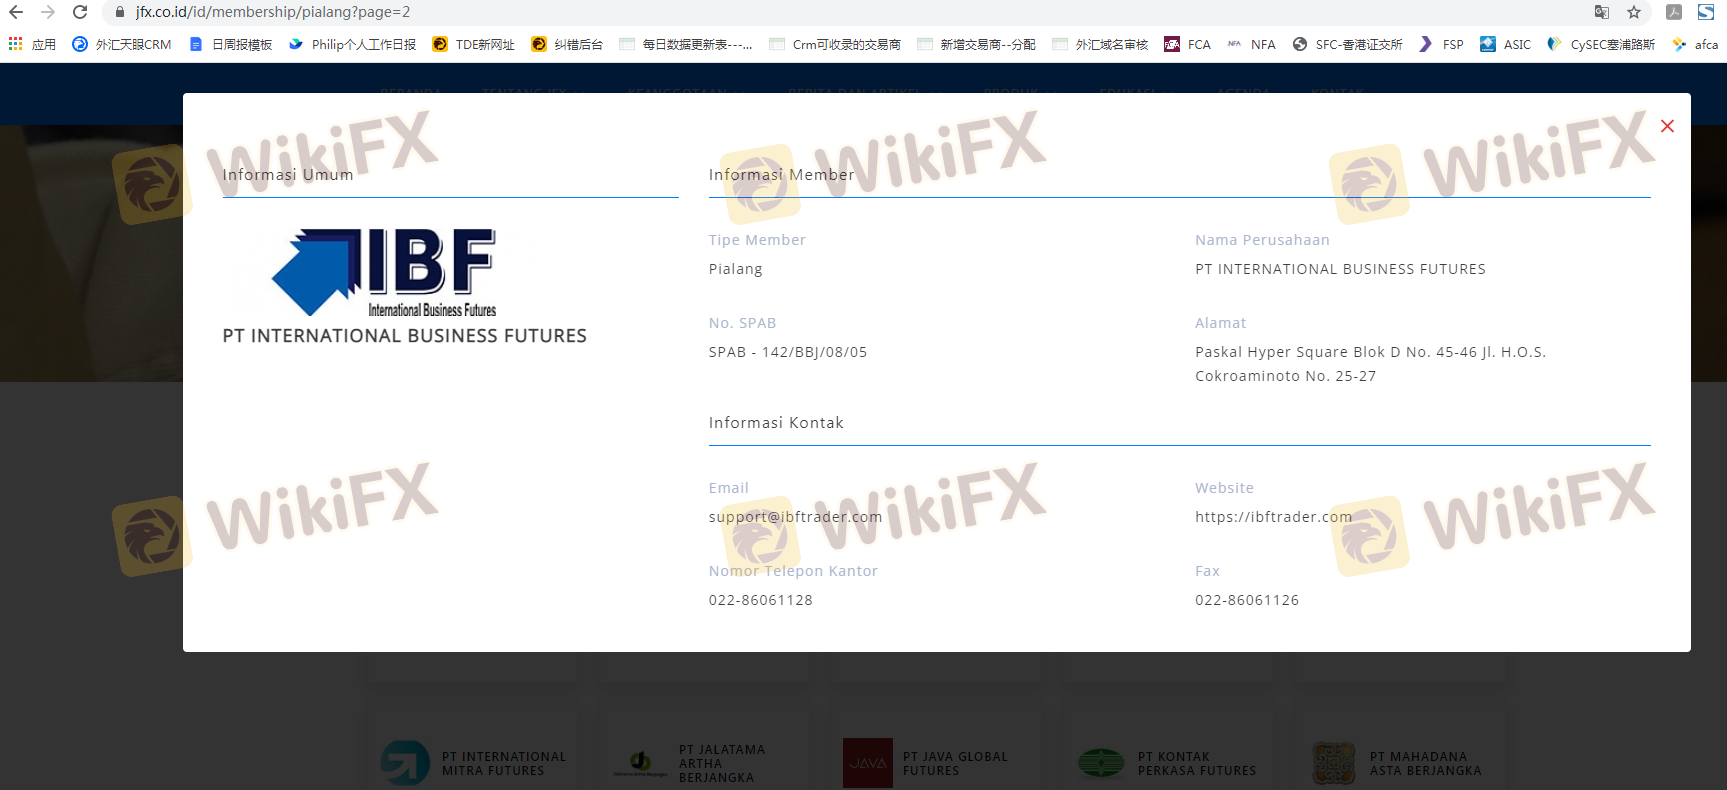Open PT Jalatama Artha Berjangka card
This screenshot has height=790, width=1727.
click(x=705, y=764)
